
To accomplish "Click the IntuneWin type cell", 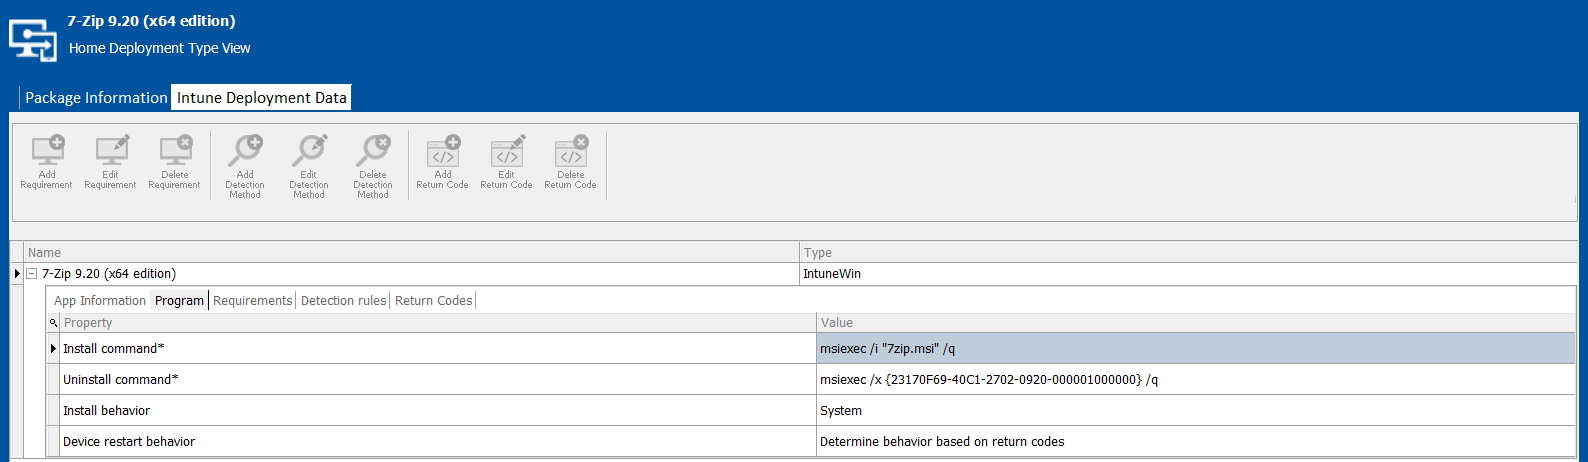I will point(1188,273).
